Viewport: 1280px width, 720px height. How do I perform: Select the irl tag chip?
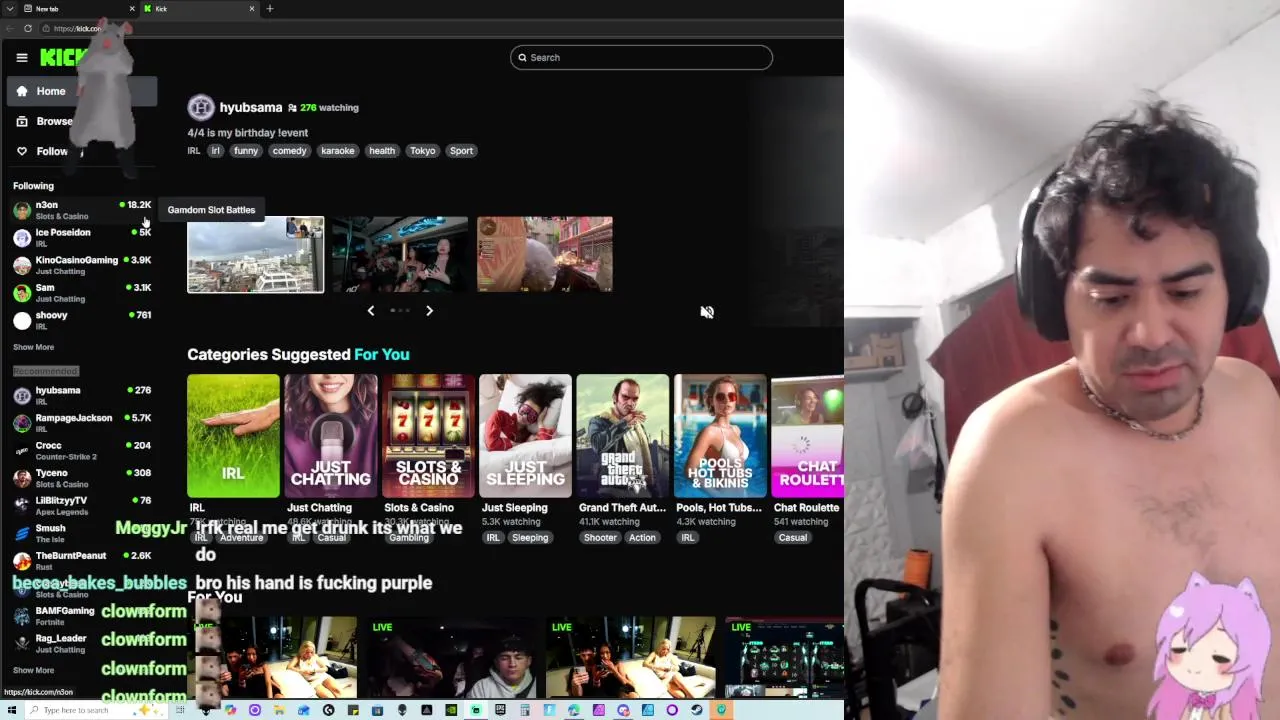click(x=215, y=151)
